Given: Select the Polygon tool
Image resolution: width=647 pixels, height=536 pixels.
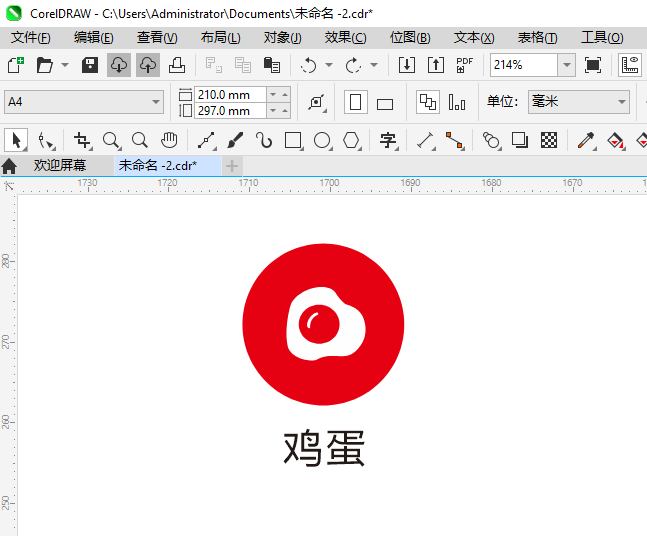Looking at the screenshot, I should click(352, 141).
